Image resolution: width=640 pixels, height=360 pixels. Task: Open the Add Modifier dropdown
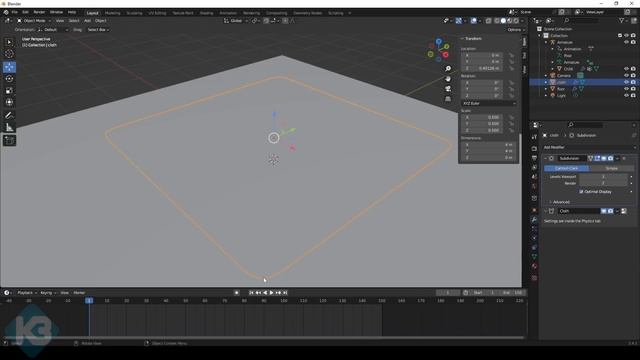[x=589, y=147]
